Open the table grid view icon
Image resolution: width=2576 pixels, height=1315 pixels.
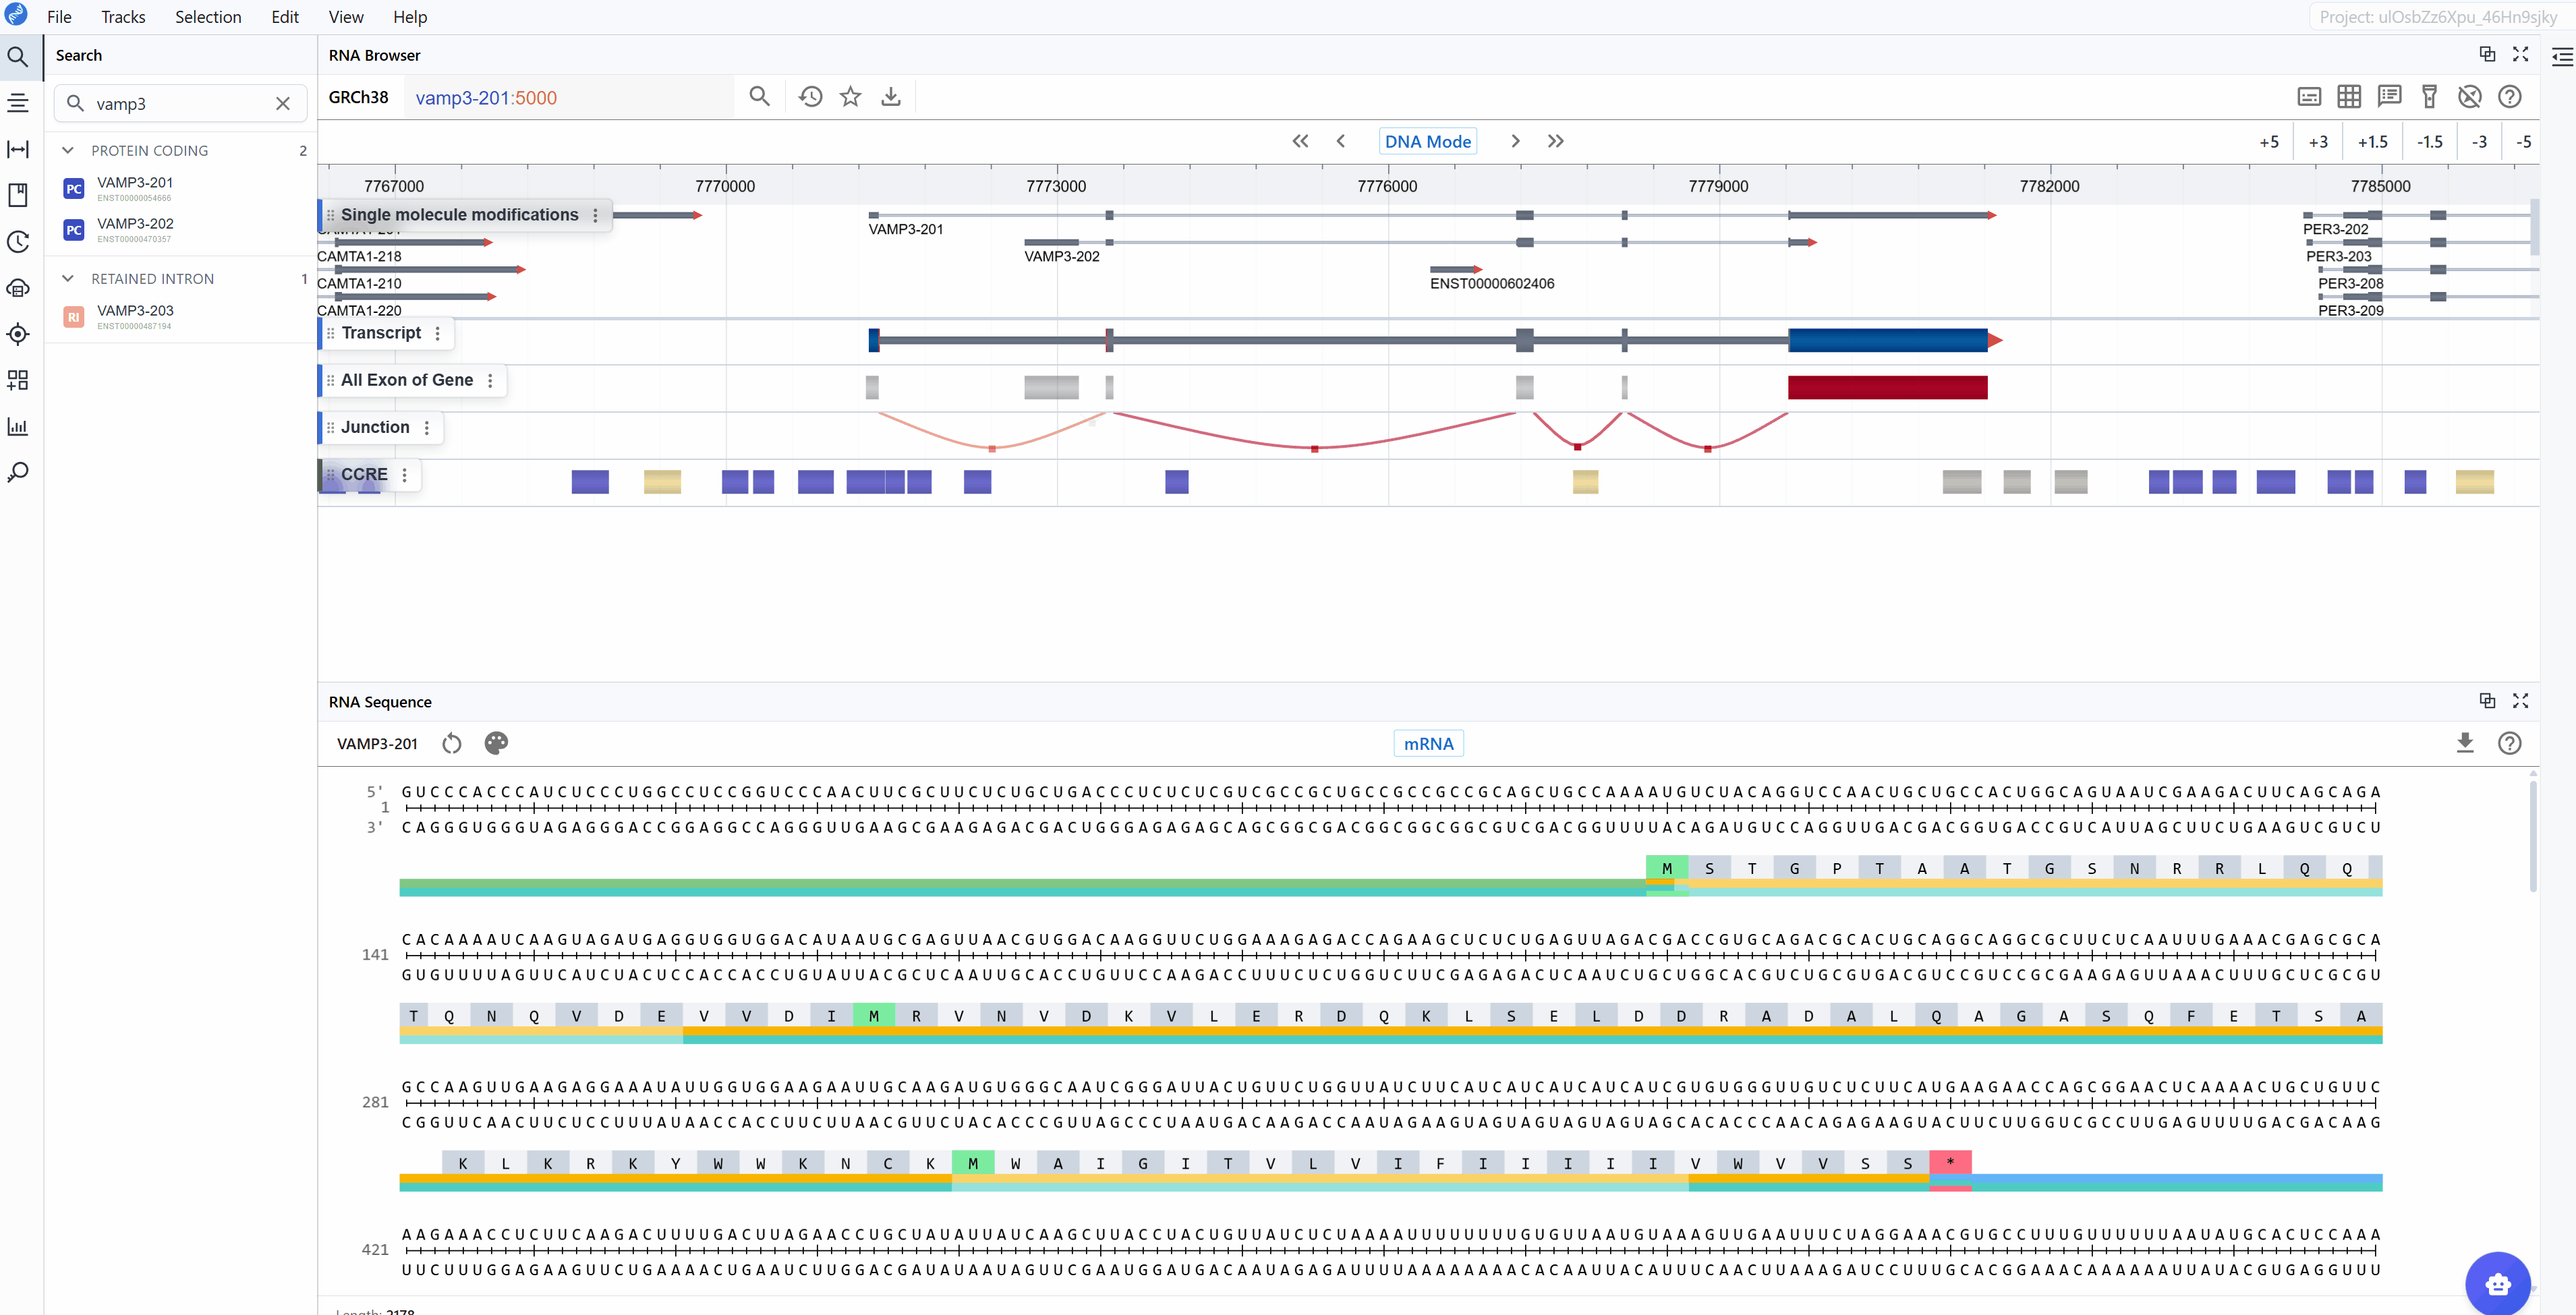pos(2349,97)
